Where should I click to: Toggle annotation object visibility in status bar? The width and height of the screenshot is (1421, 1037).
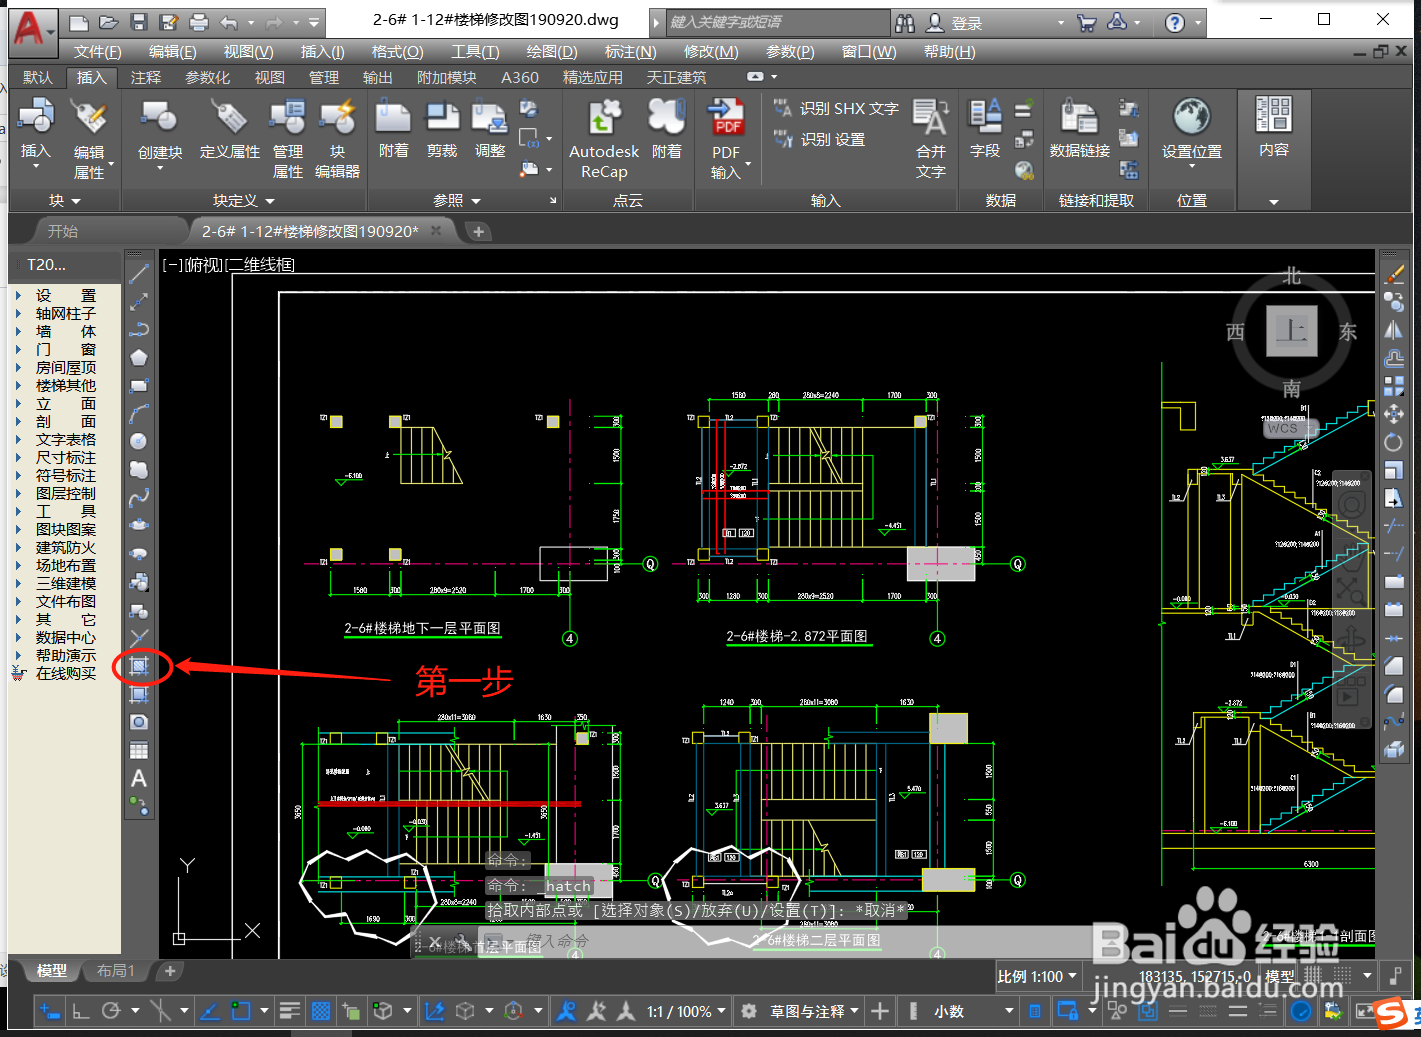(566, 1011)
